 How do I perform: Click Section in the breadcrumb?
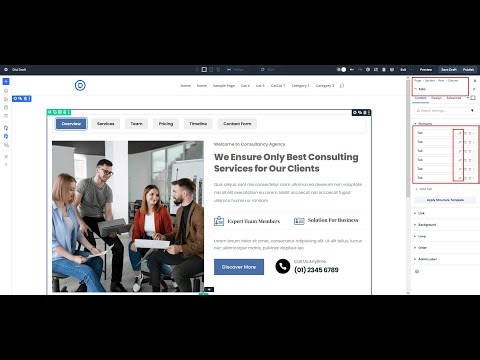[430, 81]
